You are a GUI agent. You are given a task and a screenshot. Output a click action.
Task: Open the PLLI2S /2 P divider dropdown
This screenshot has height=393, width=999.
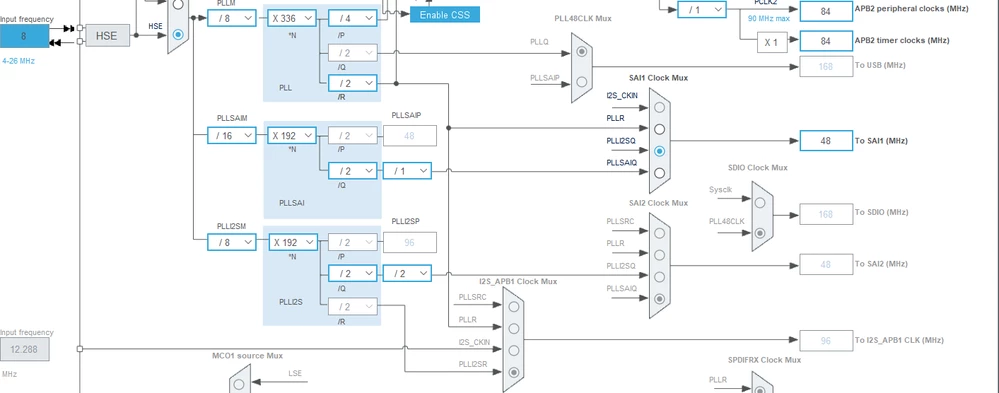[353, 242]
